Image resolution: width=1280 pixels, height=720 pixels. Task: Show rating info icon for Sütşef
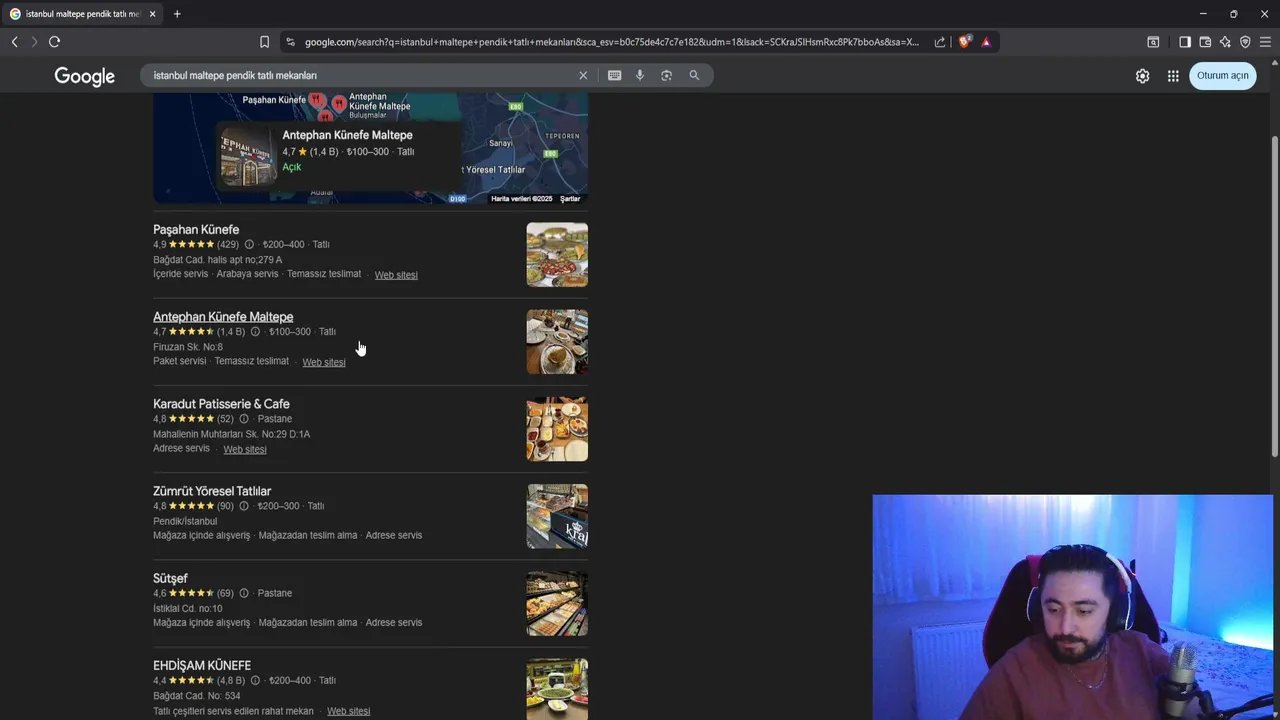click(243, 593)
